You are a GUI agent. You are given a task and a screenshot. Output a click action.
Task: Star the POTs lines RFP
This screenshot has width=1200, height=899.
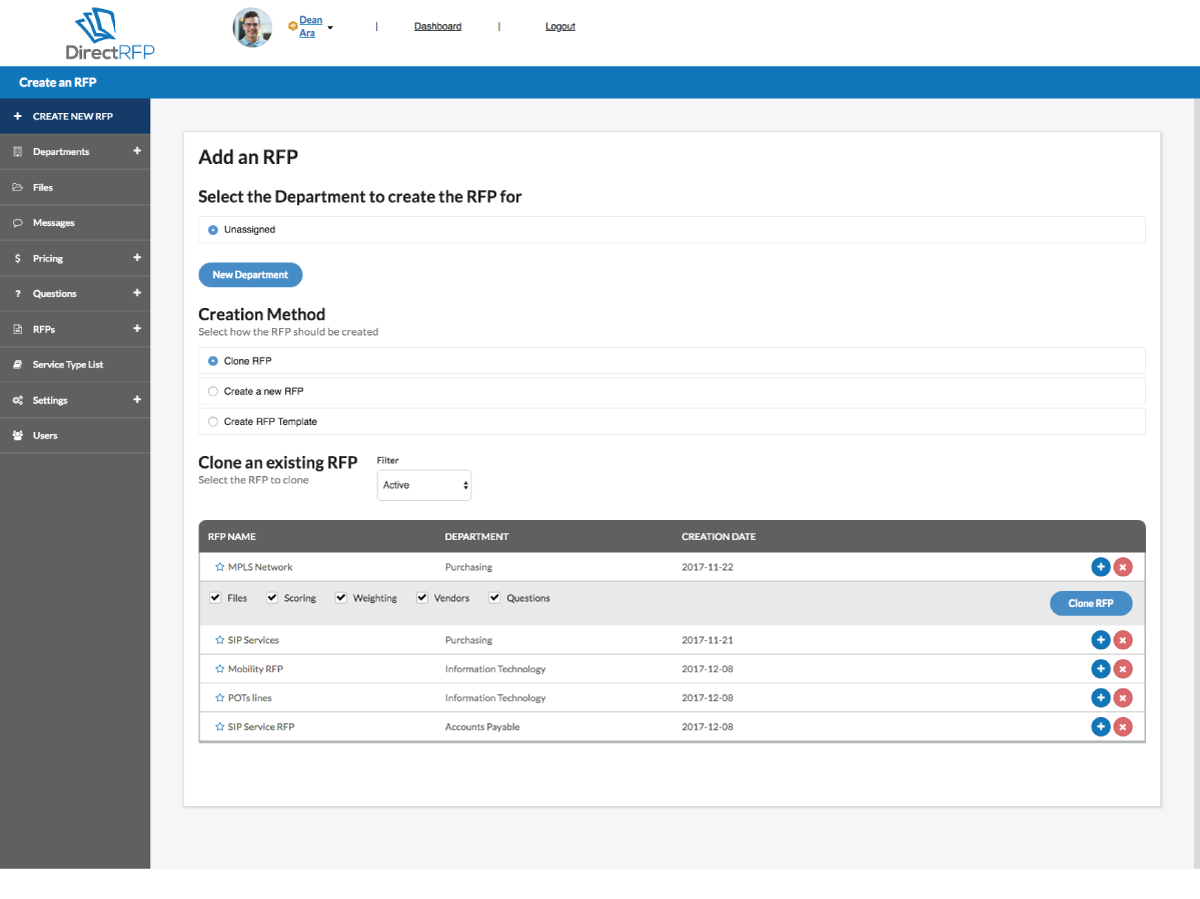pyautogui.click(x=220, y=698)
